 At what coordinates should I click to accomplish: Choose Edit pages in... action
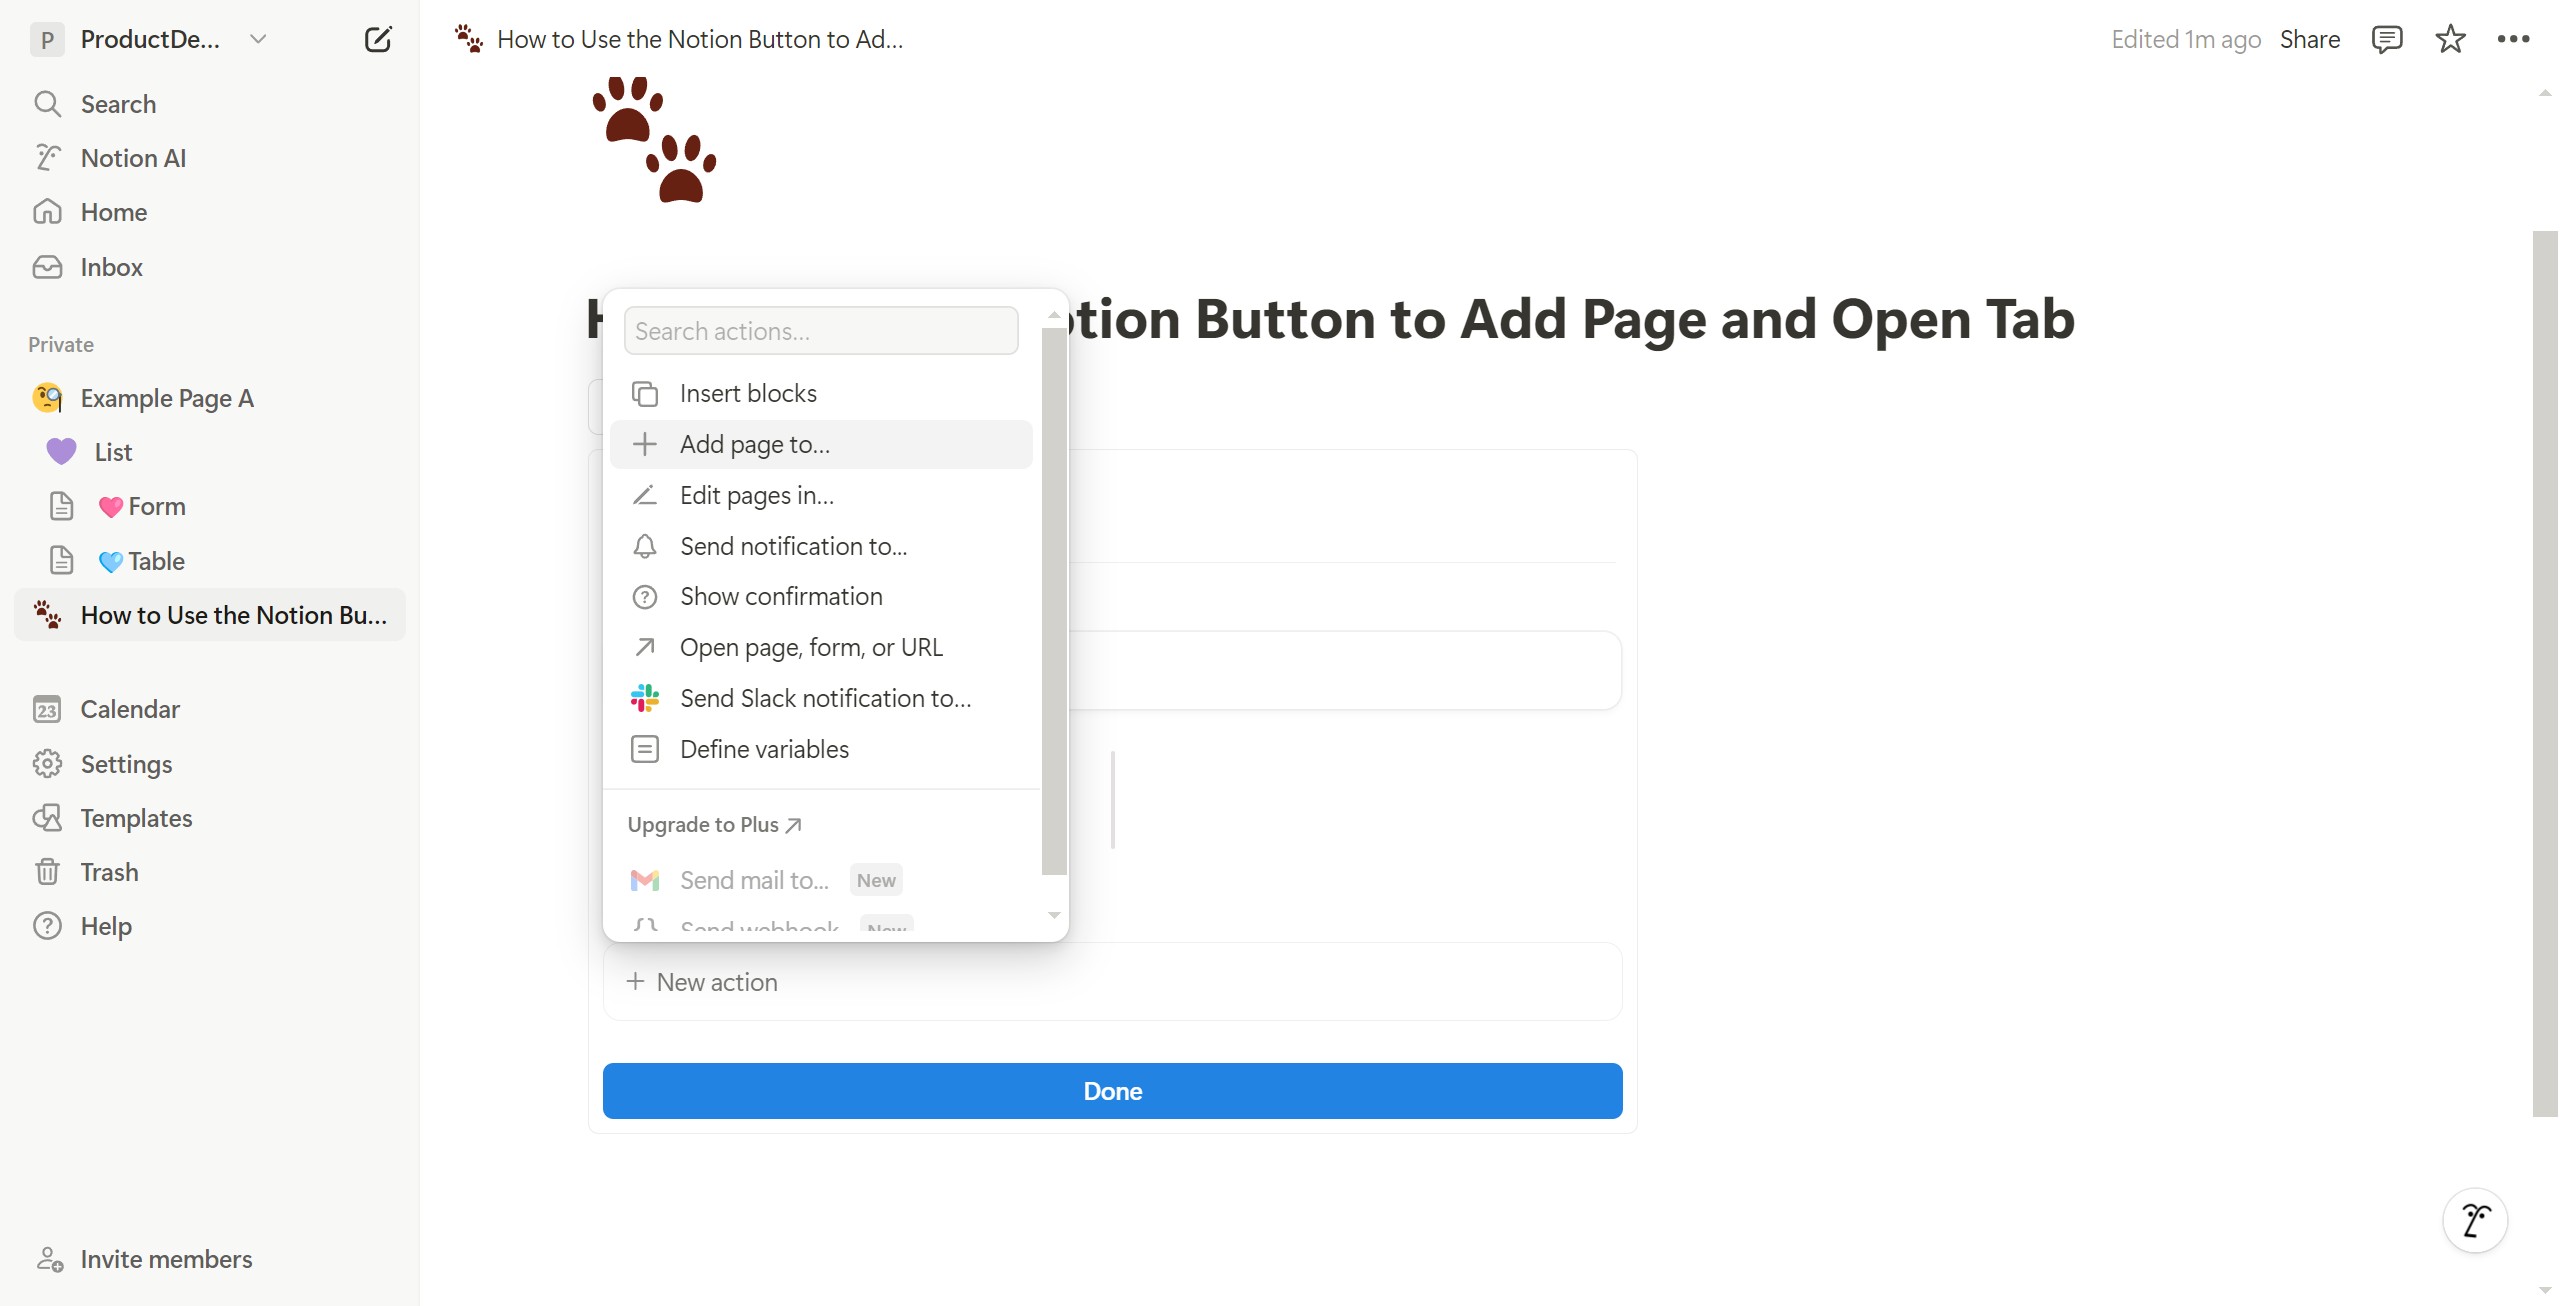pyautogui.click(x=821, y=495)
